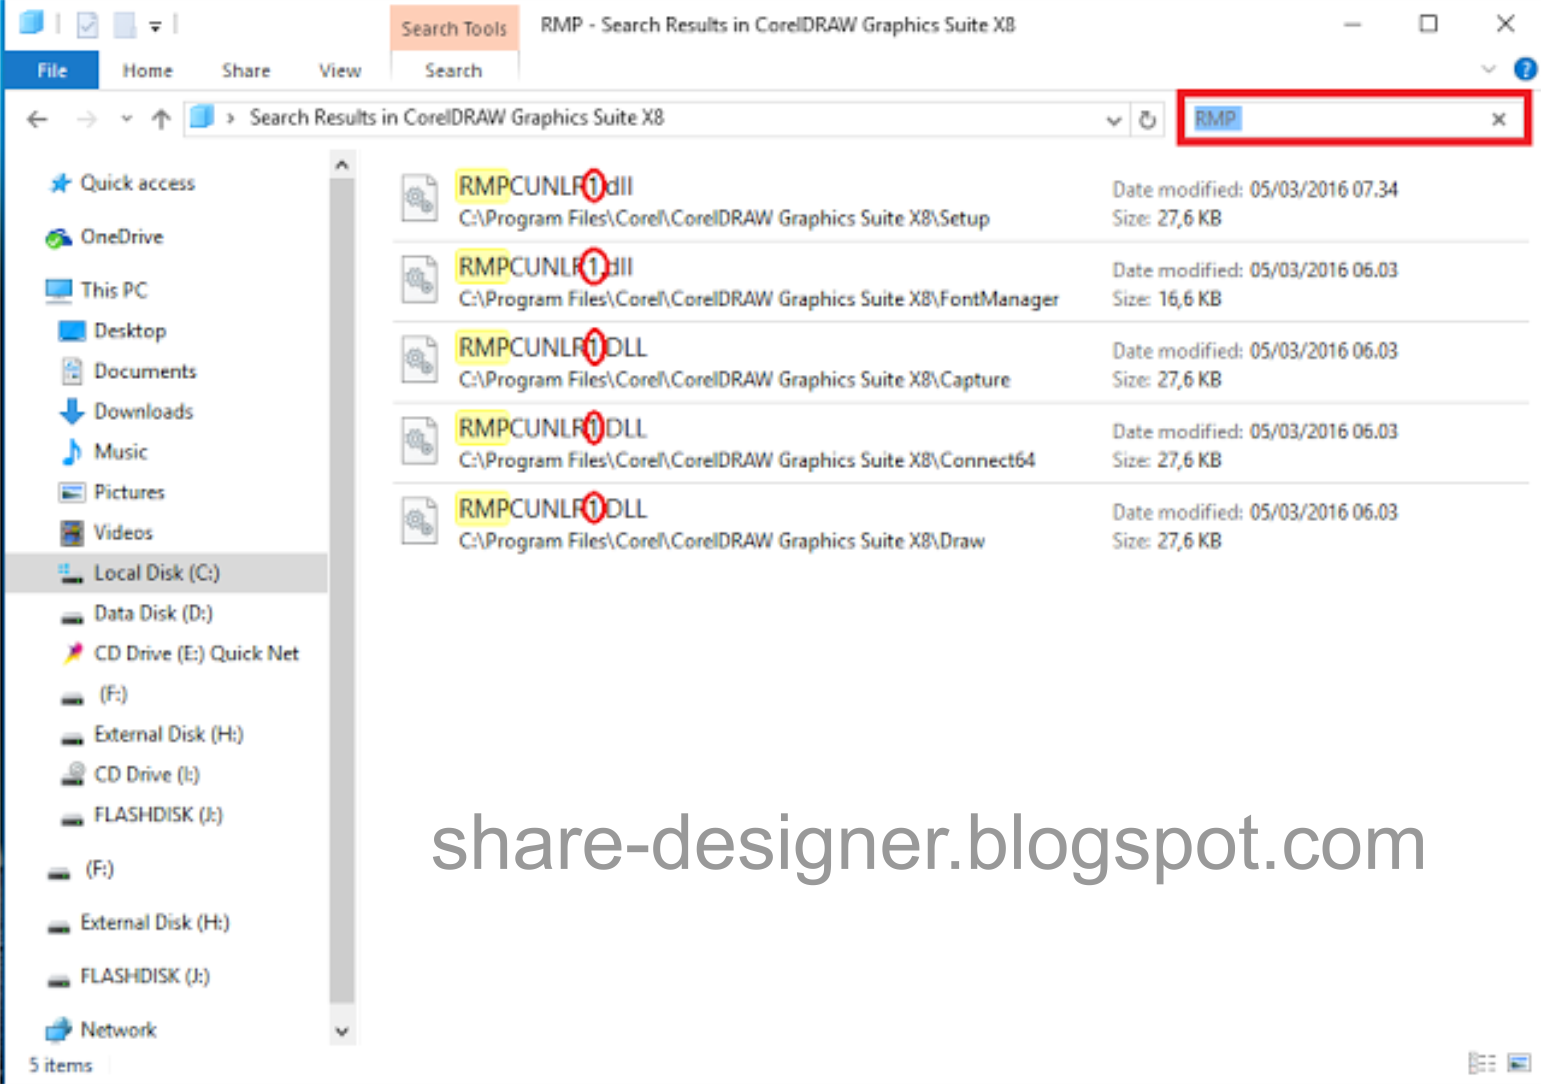
Task: Click the DLL file icon for Setup result
Action: (x=420, y=200)
